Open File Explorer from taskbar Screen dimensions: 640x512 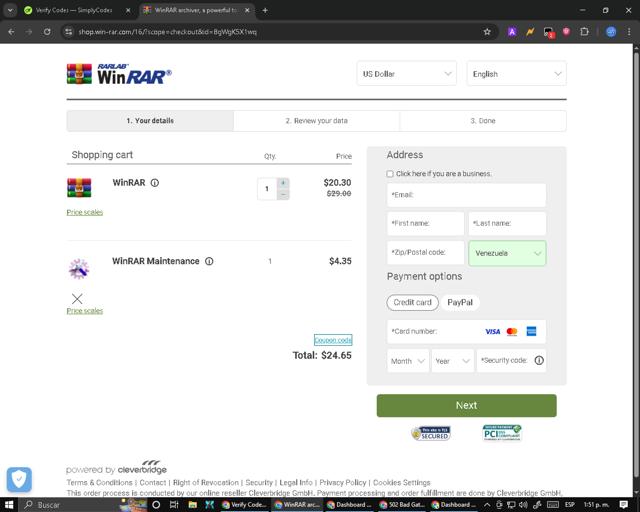click(193, 505)
